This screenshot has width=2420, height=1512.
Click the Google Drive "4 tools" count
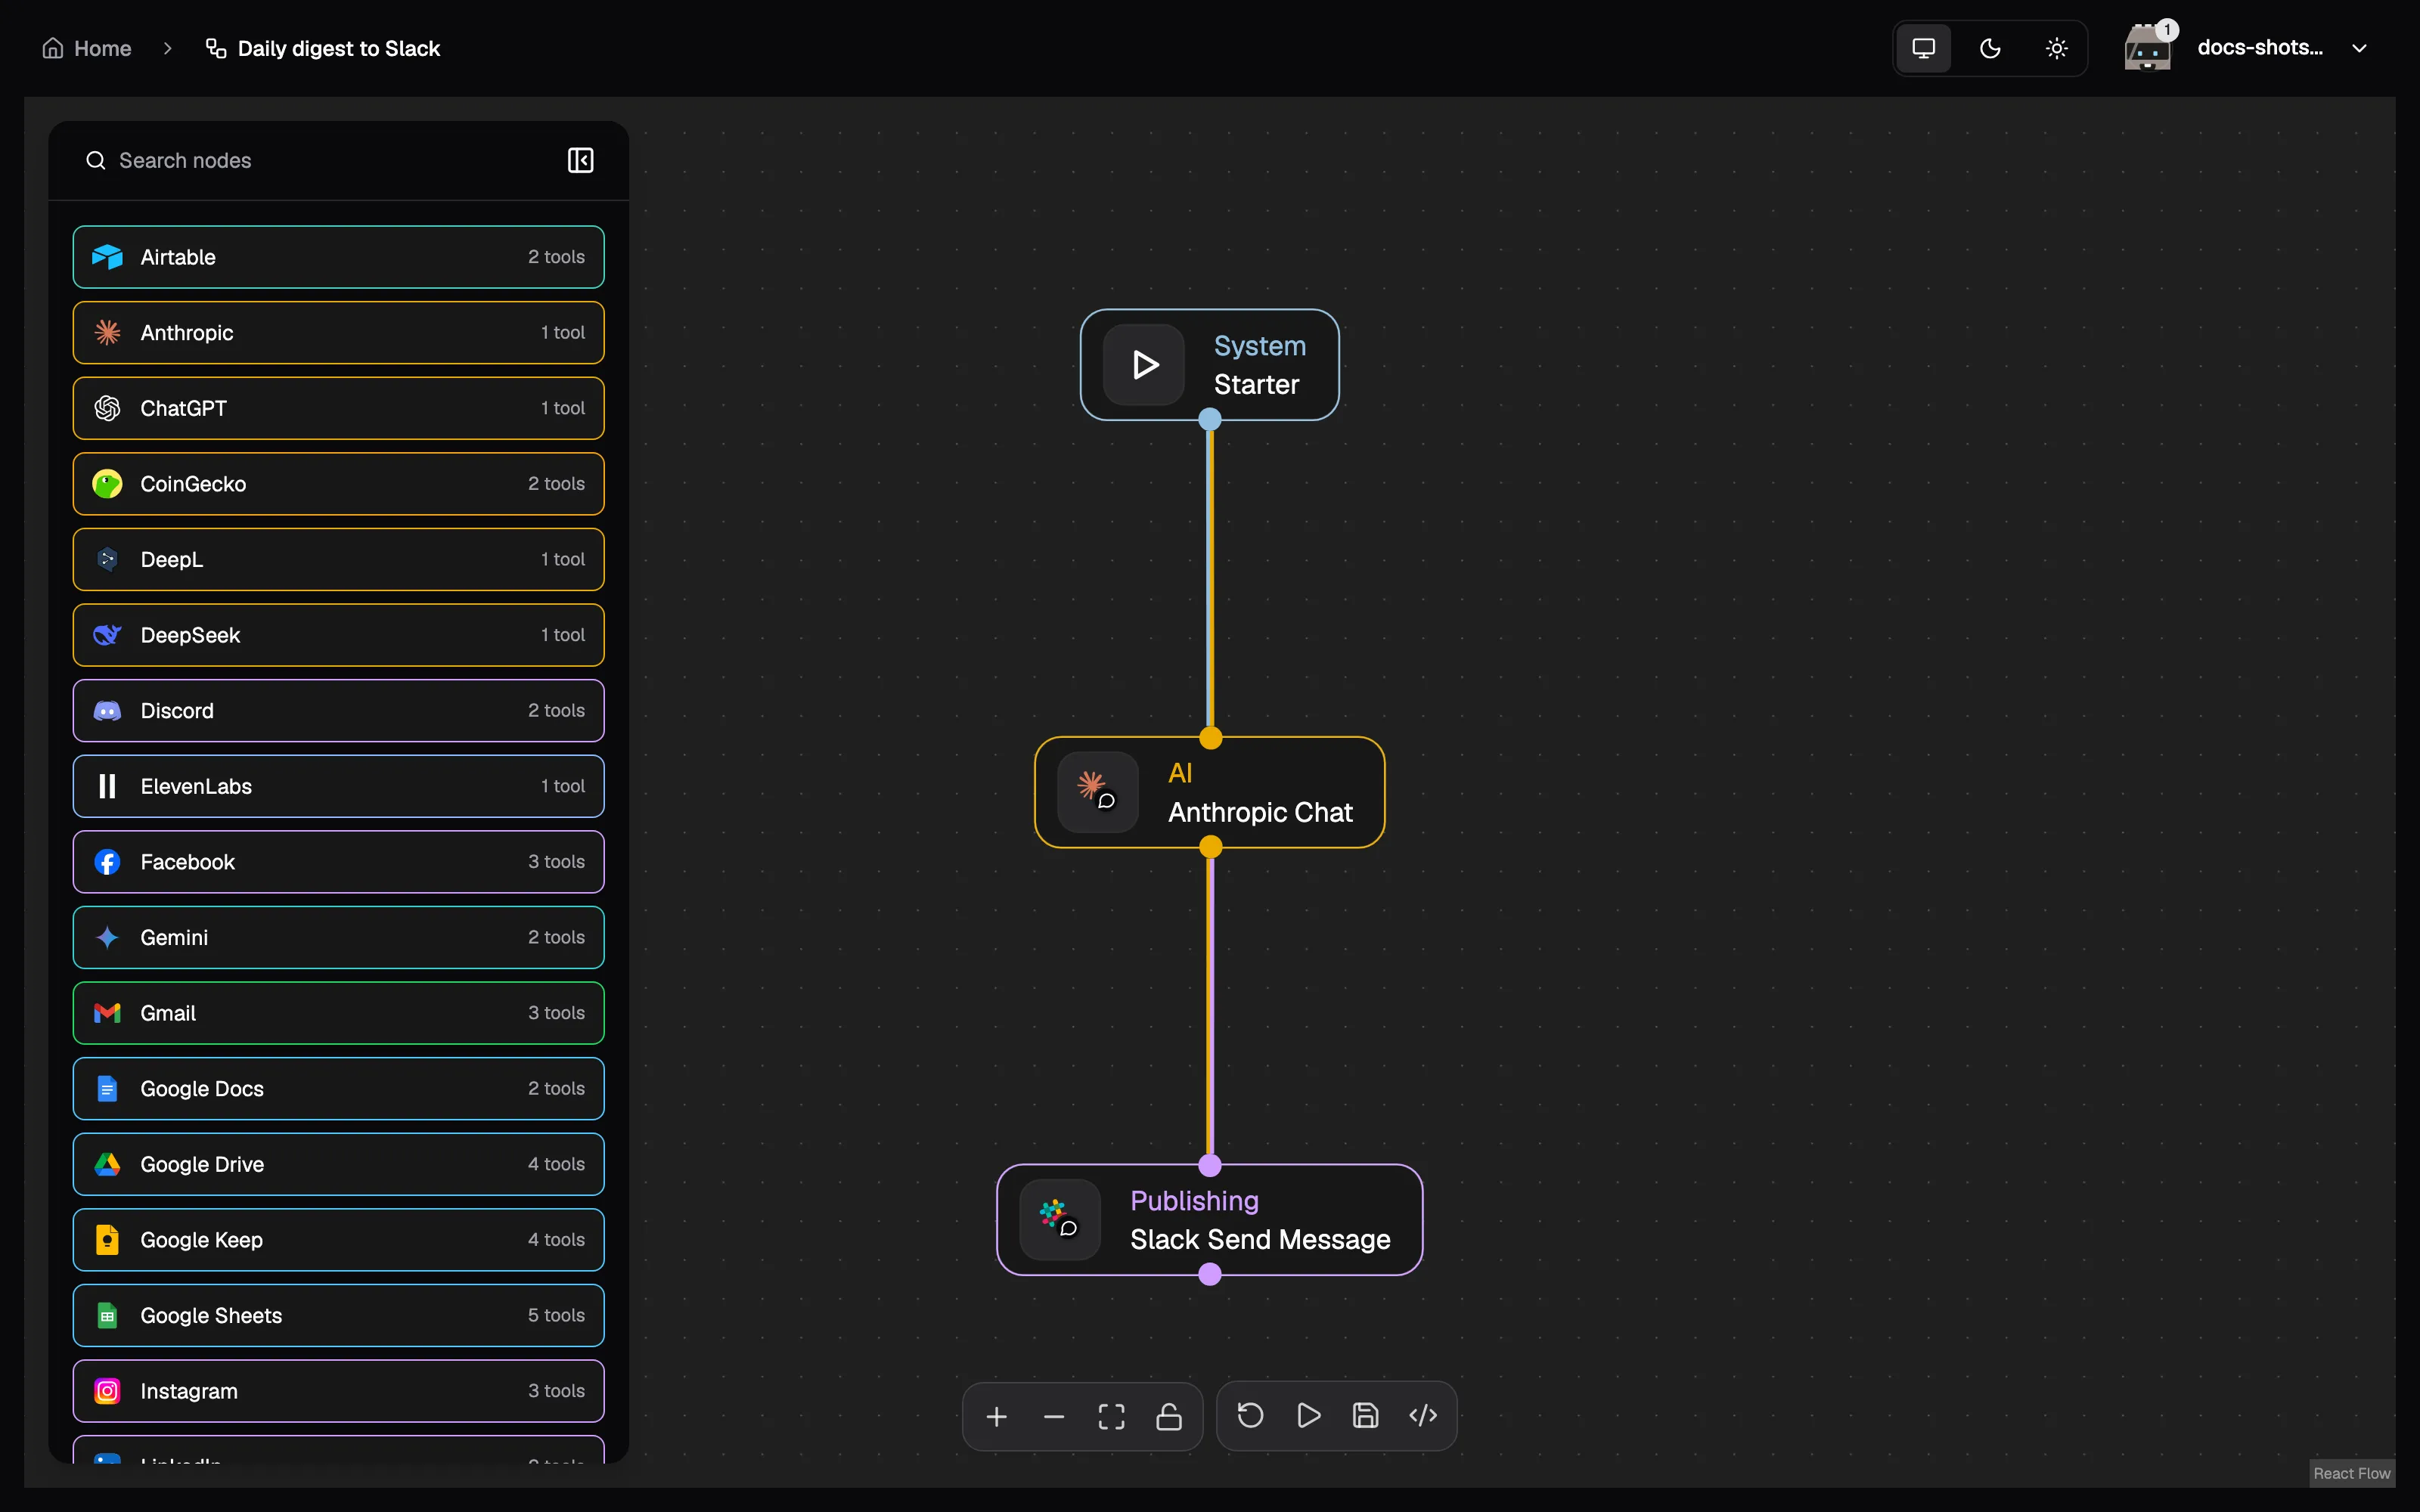point(556,1164)
